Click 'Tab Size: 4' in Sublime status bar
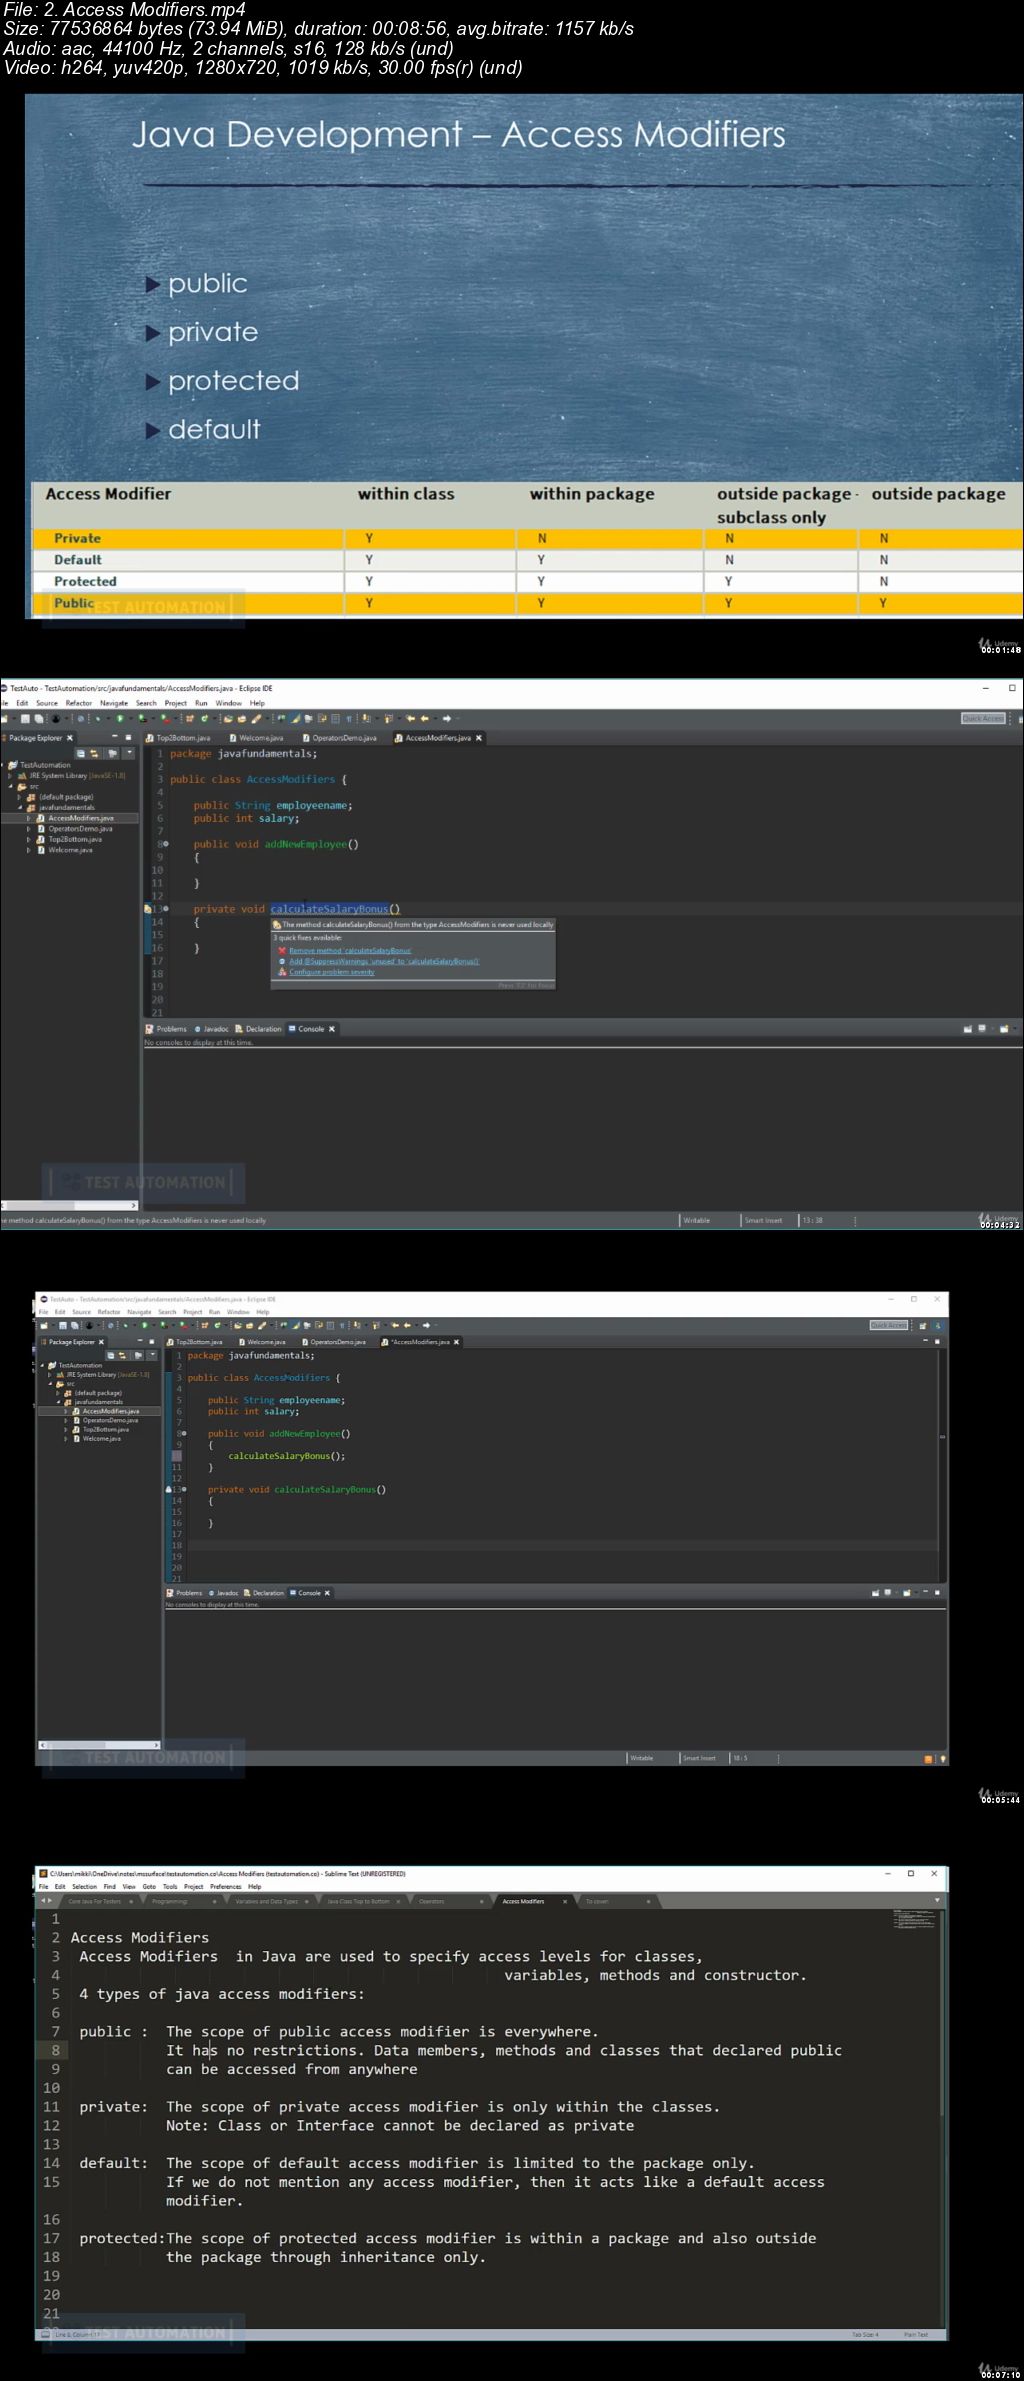This screenshot has height=2381, width=1024. (x=865, y=2334)
